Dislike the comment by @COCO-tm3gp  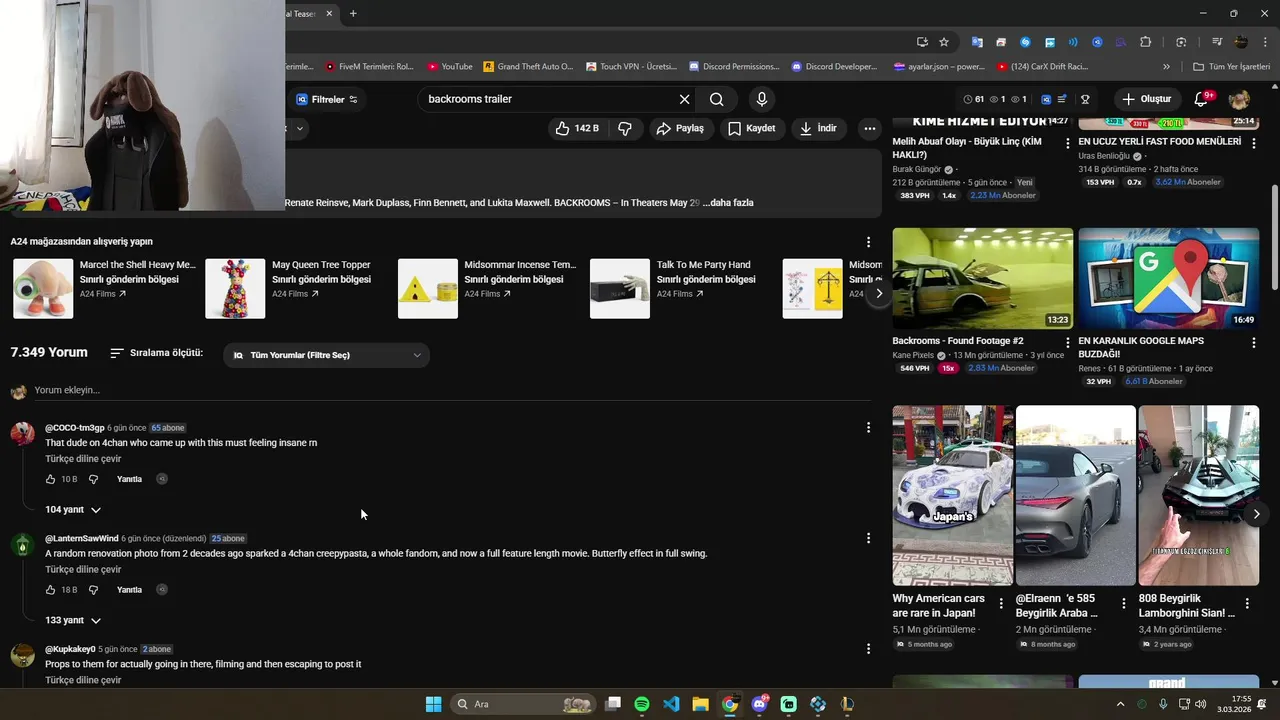(x=93, y=479)
